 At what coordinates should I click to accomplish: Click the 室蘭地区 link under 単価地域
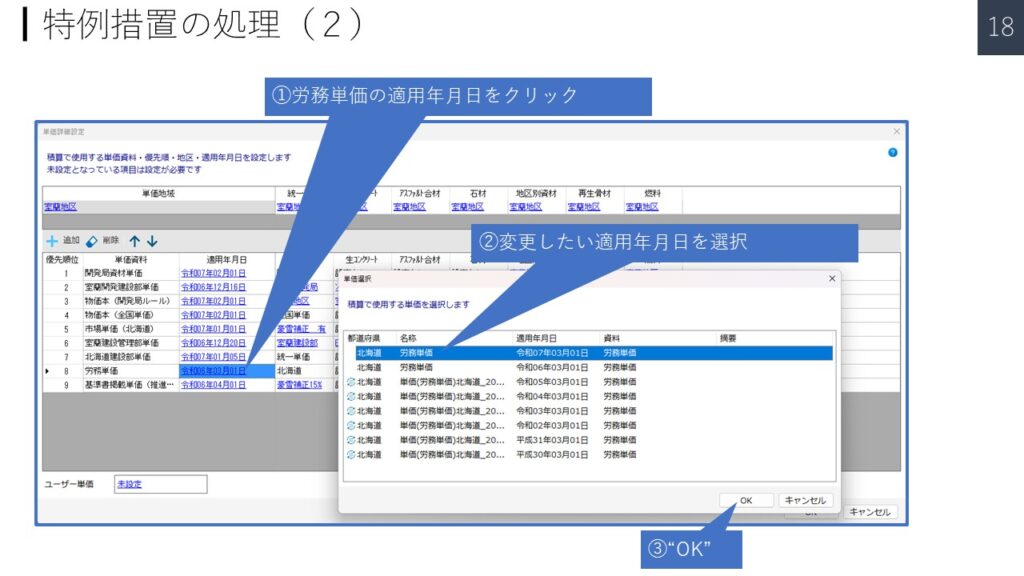(x=60, y=207)
